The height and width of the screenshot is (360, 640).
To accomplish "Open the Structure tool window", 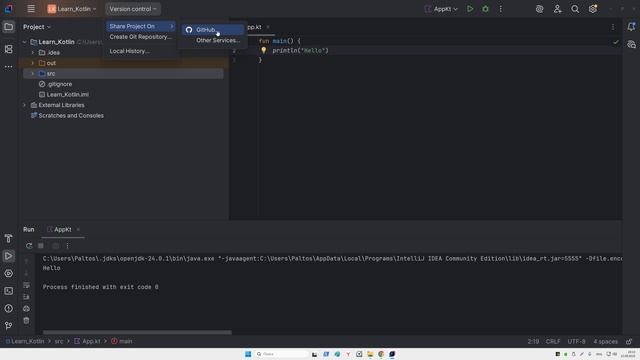I will tap(9, 49).
